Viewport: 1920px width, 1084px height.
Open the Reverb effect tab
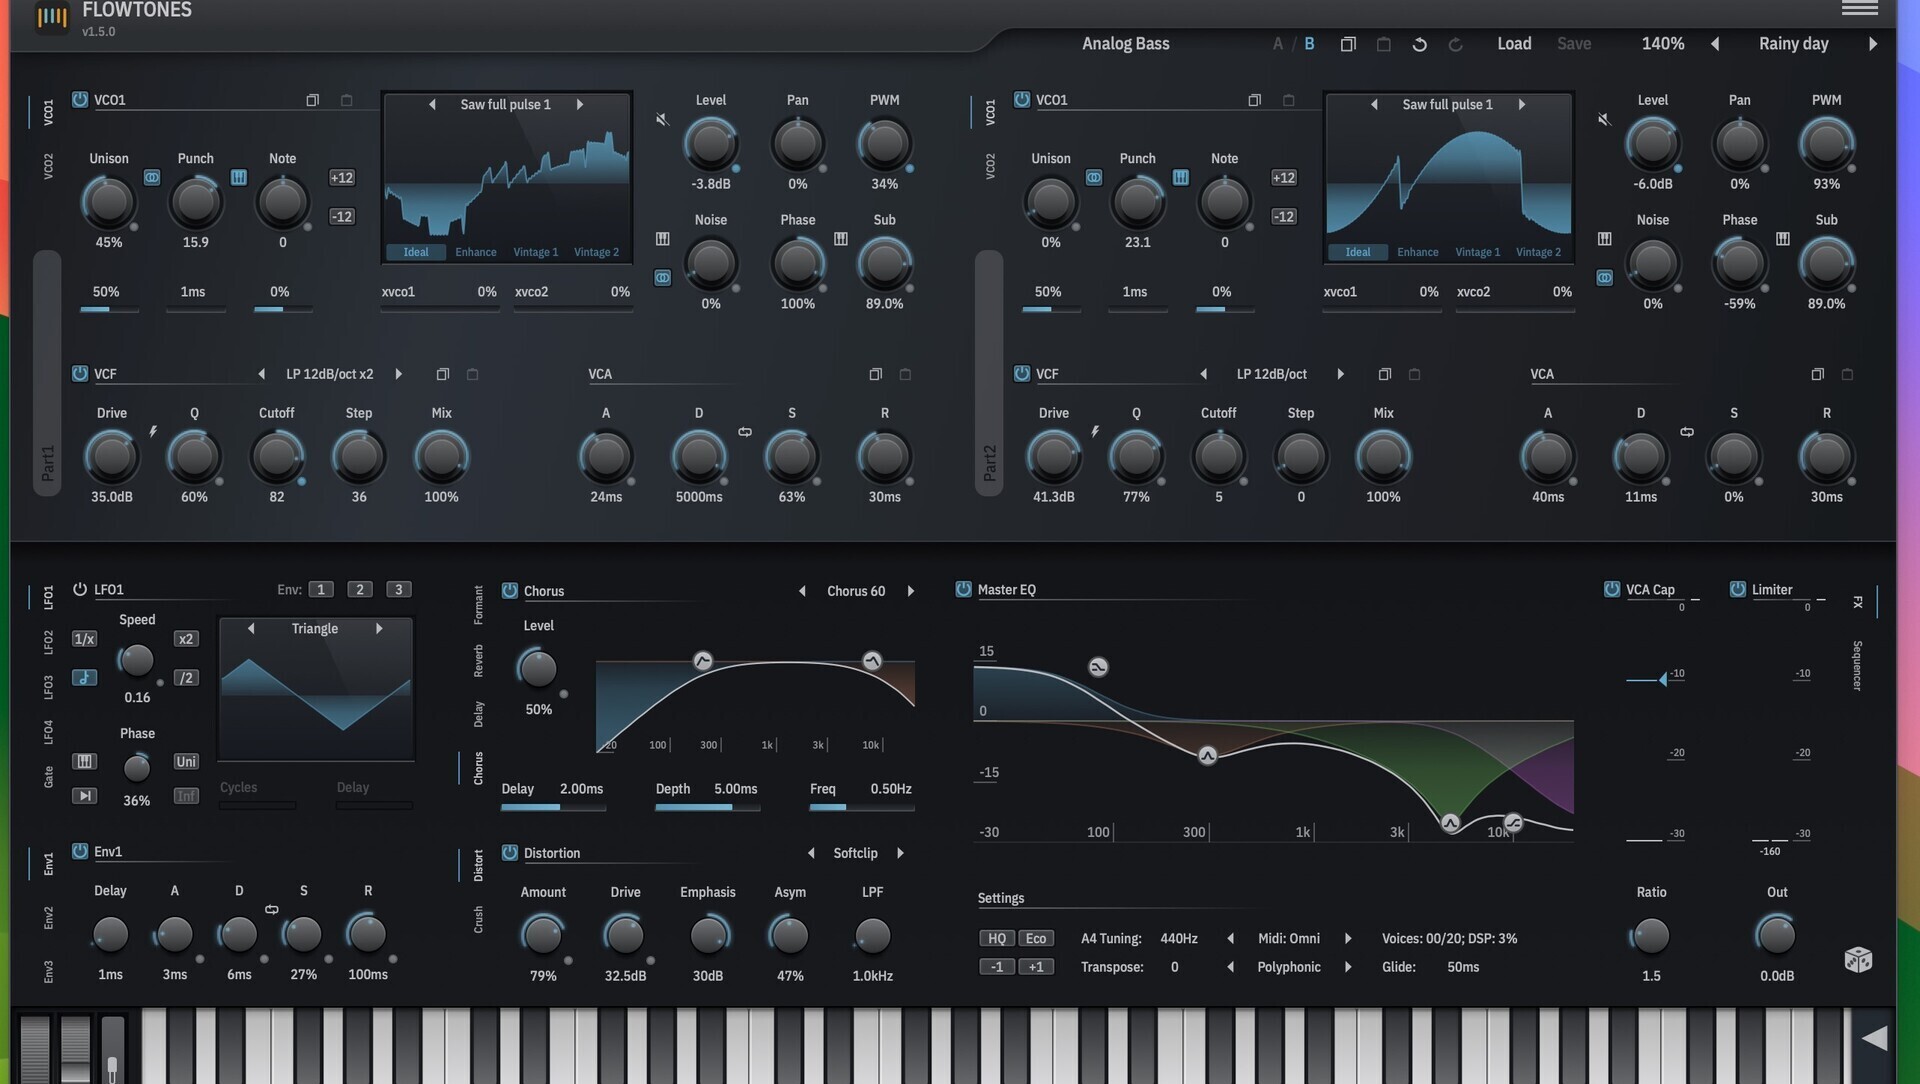478,662
